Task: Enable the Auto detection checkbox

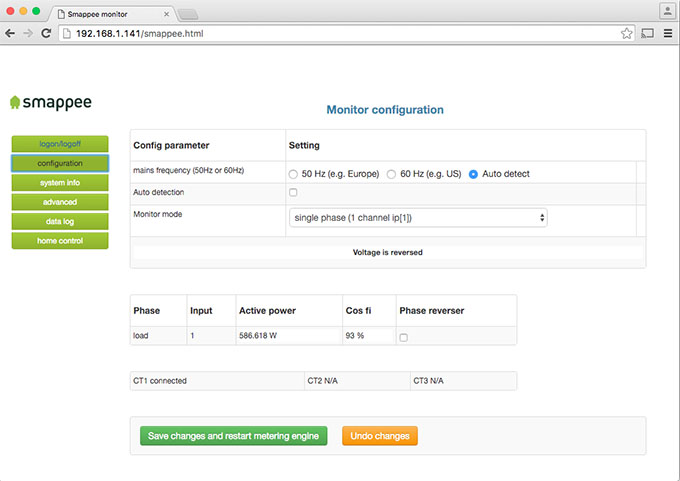Action: tap(293, 193)
